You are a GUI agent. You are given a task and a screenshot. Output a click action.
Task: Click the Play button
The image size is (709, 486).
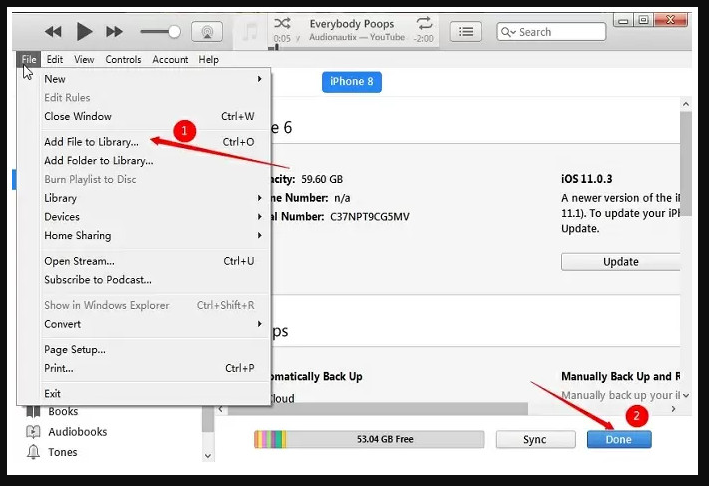[85, 32]
